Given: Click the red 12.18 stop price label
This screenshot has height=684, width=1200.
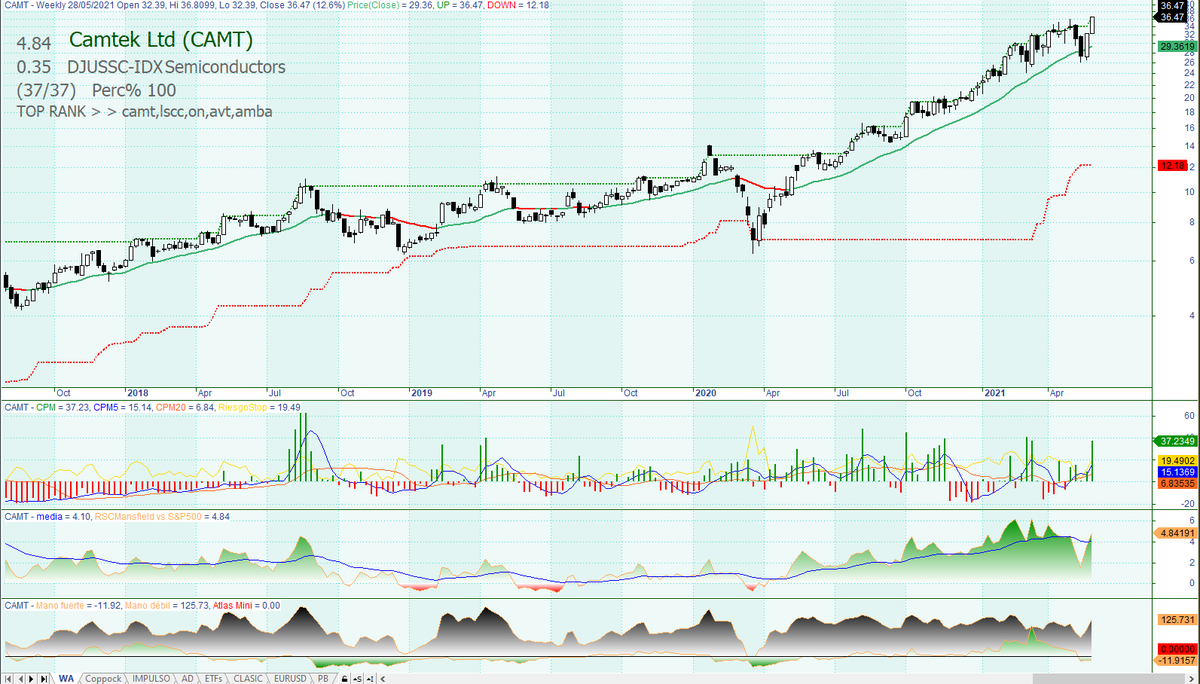Looking at the screenshot, I should (x=1172, y=165).
